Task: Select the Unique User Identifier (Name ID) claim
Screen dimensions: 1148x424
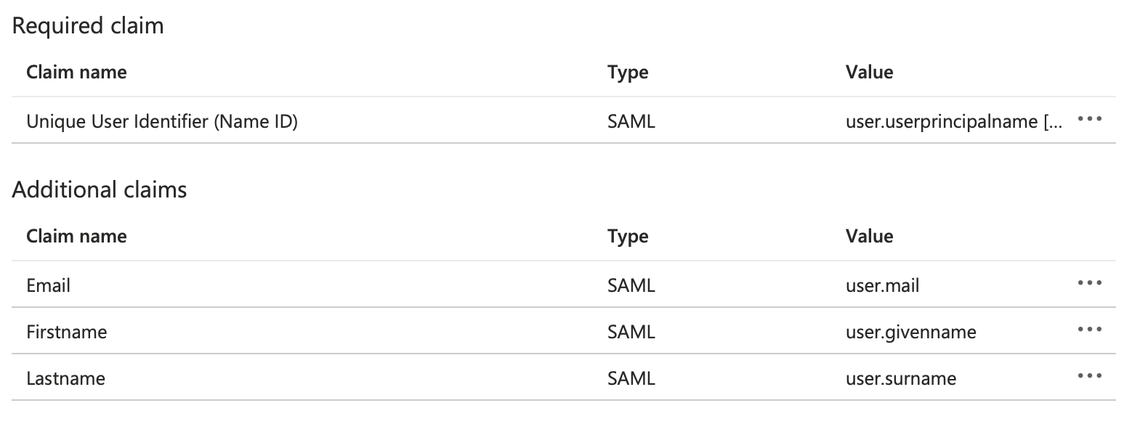Action: 162,122
